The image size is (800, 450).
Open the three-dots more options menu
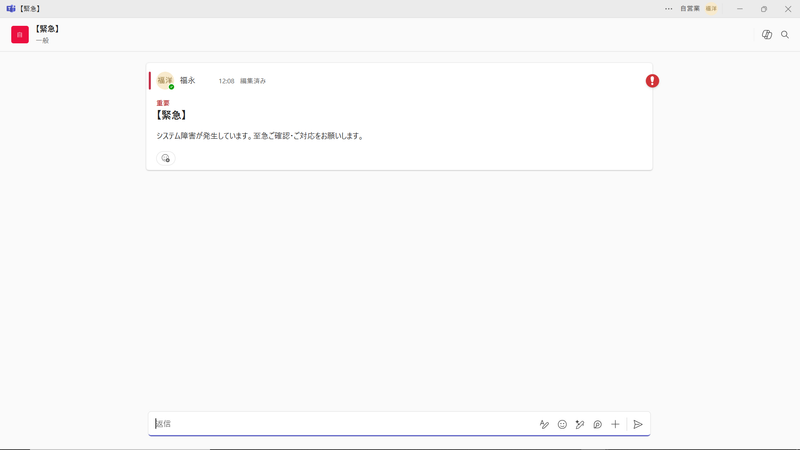point(668,9)
